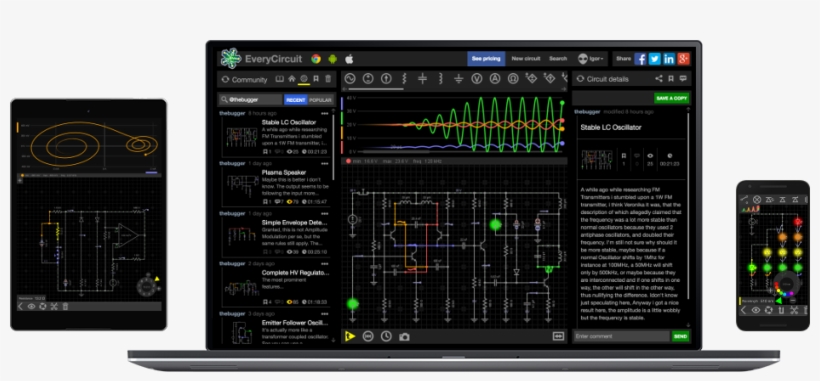Select the current source component
The height and width of the screenshot is (381, 820).
pos(386,79)
